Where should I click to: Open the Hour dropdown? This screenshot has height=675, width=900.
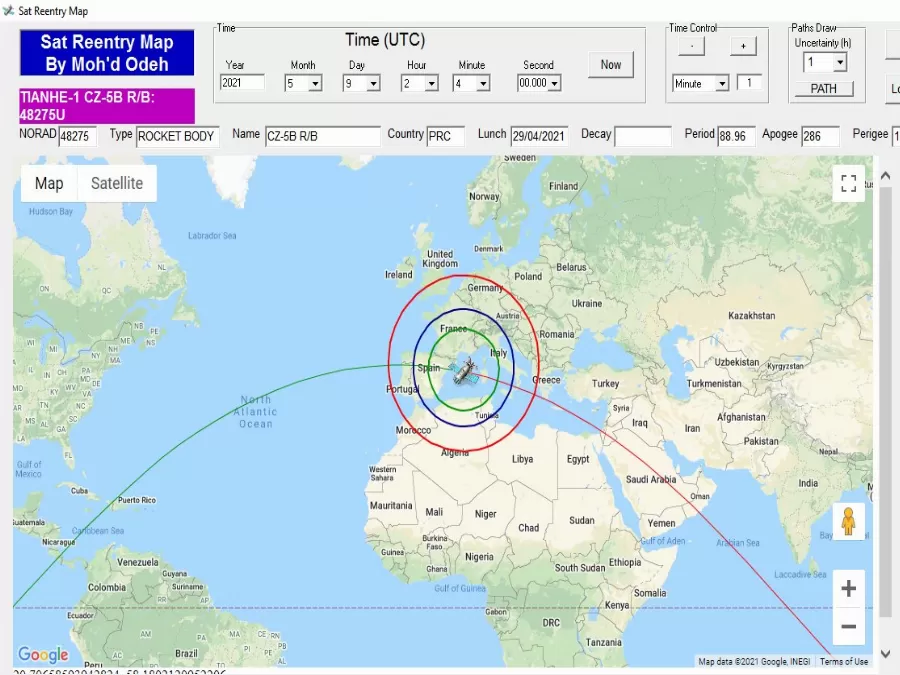click(x=432, y=84)
